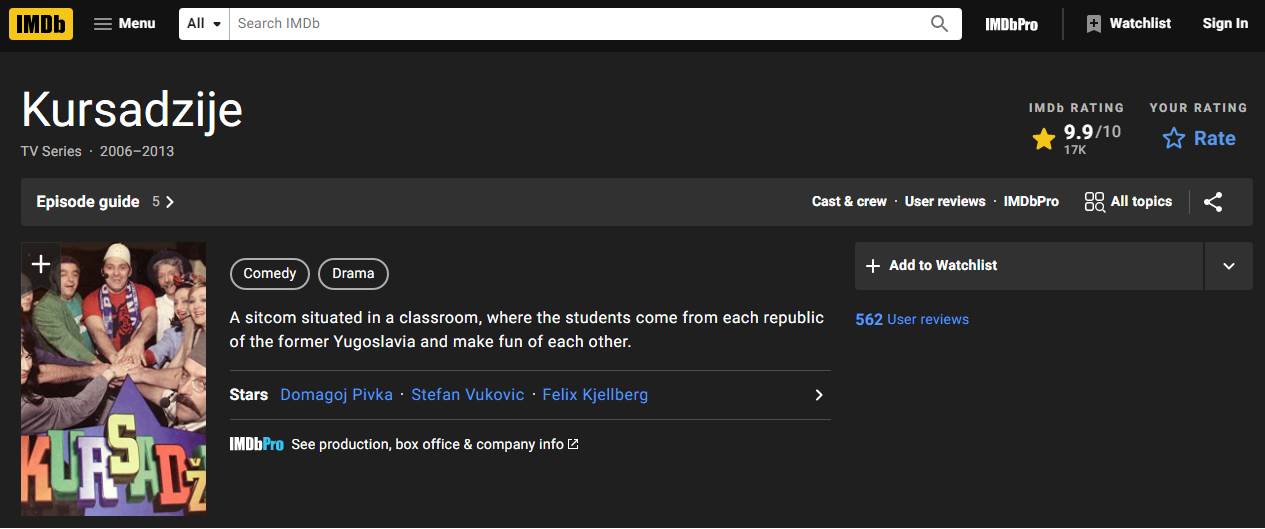Click the IMDb logo home icon
The height and width of the screenshot is (529, 1265).
point(41,23)
